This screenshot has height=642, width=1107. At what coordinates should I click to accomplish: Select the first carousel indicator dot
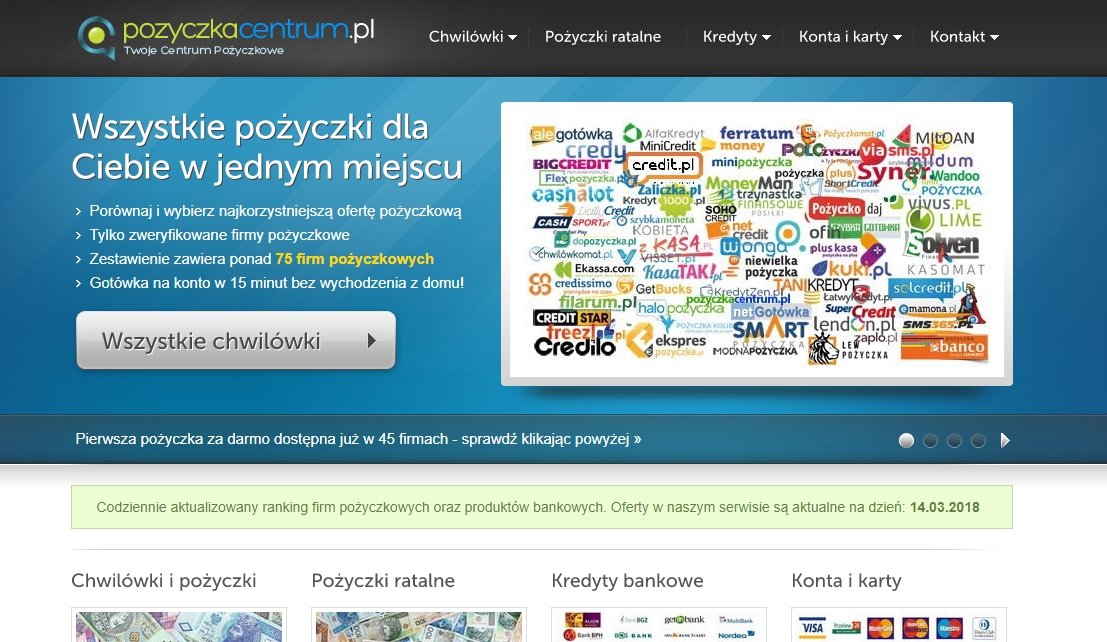coord(906,440)
